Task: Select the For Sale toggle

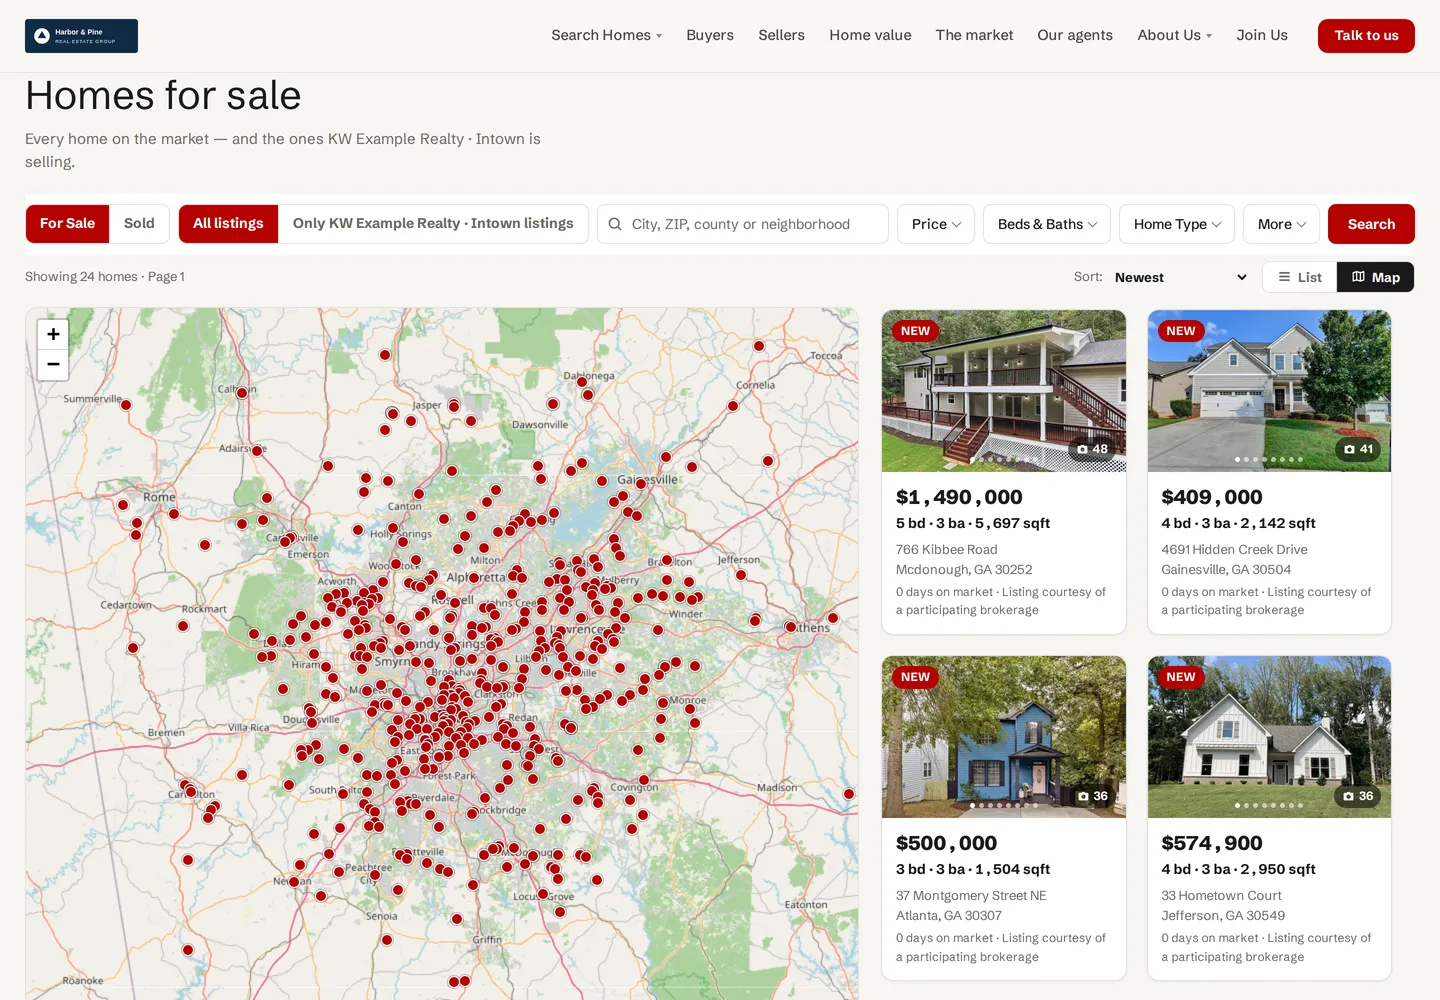Action: click(x=68, y=224)
